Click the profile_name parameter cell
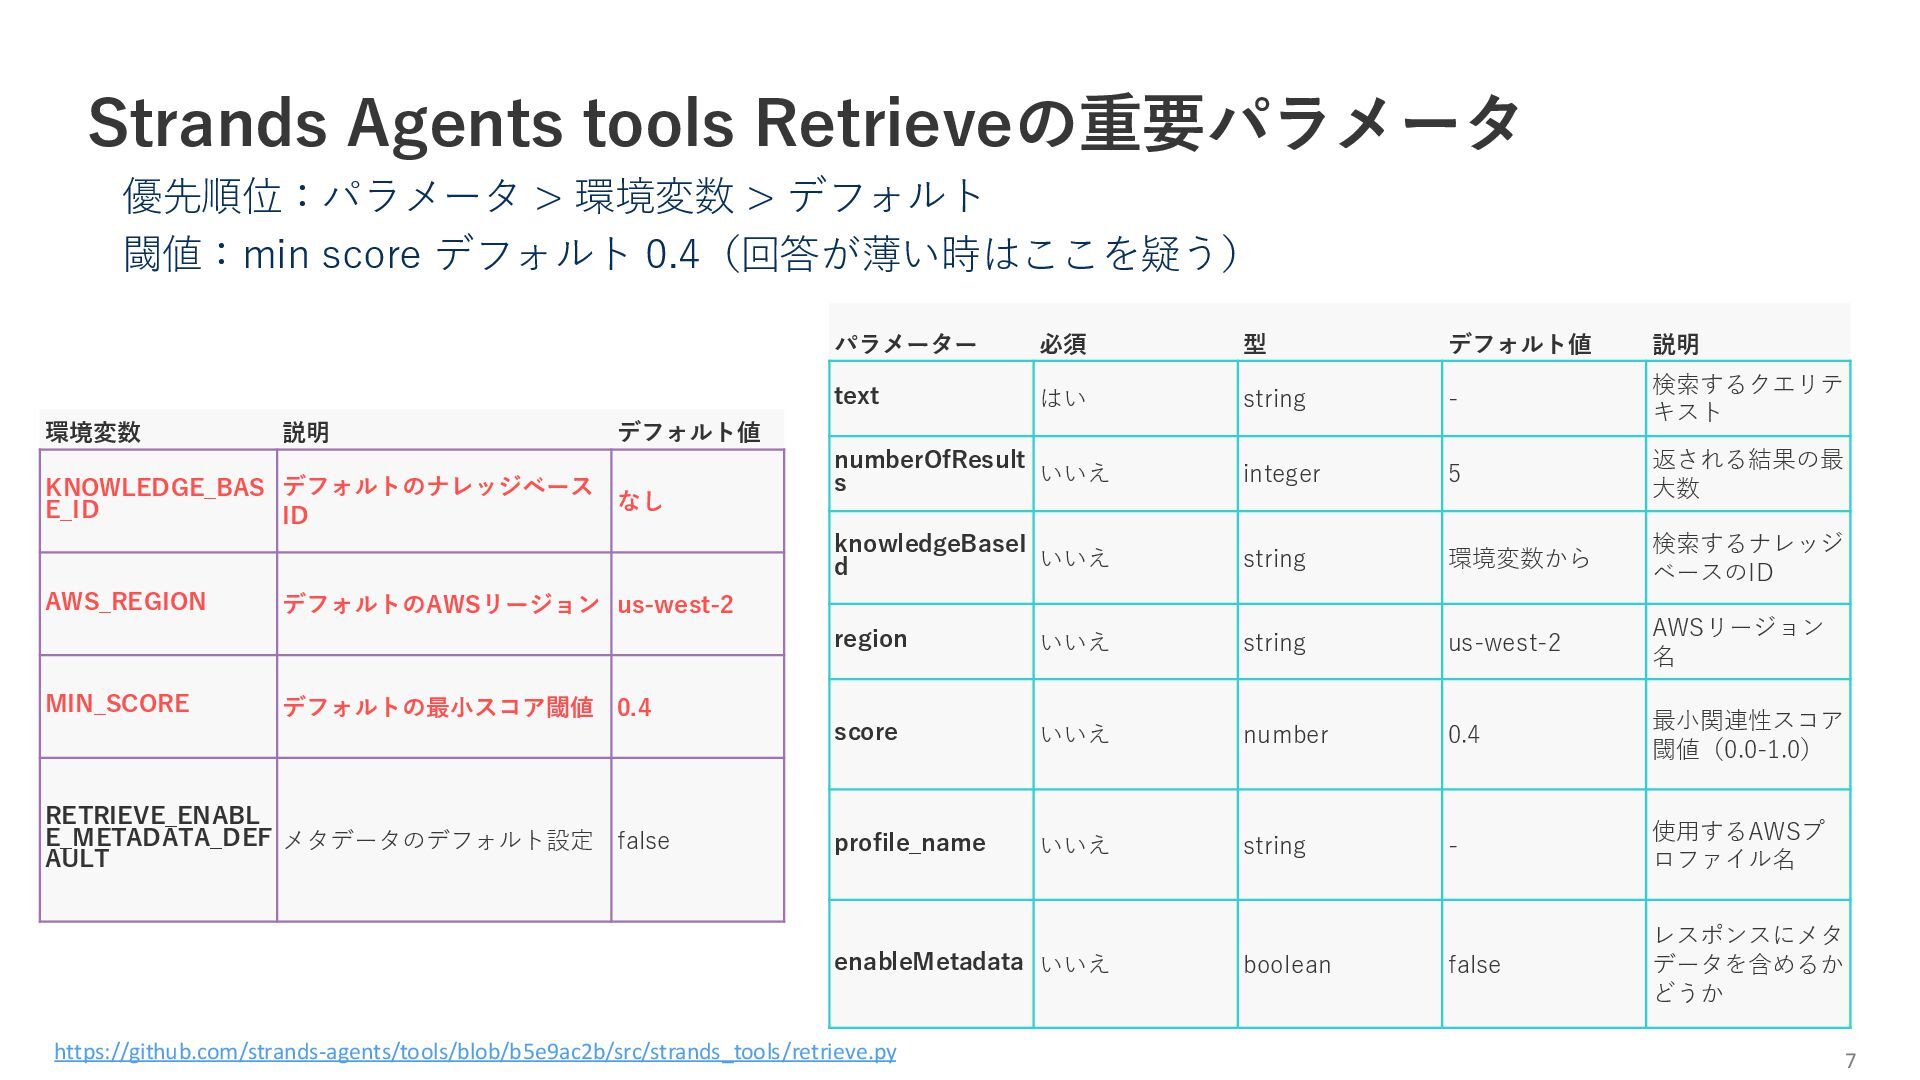This screenshot has width=1920, height=1080. pos(910,843)
